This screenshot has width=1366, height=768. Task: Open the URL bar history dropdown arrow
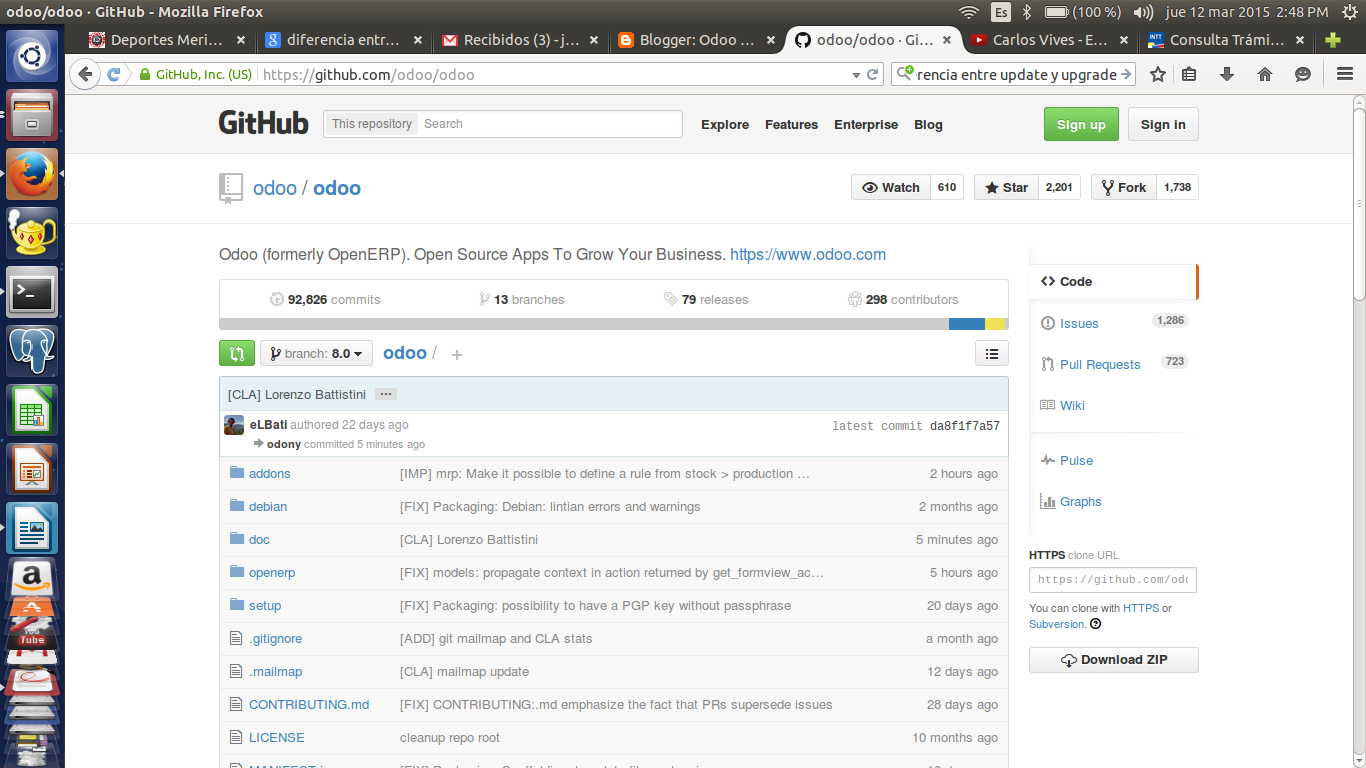coord(856,75)
